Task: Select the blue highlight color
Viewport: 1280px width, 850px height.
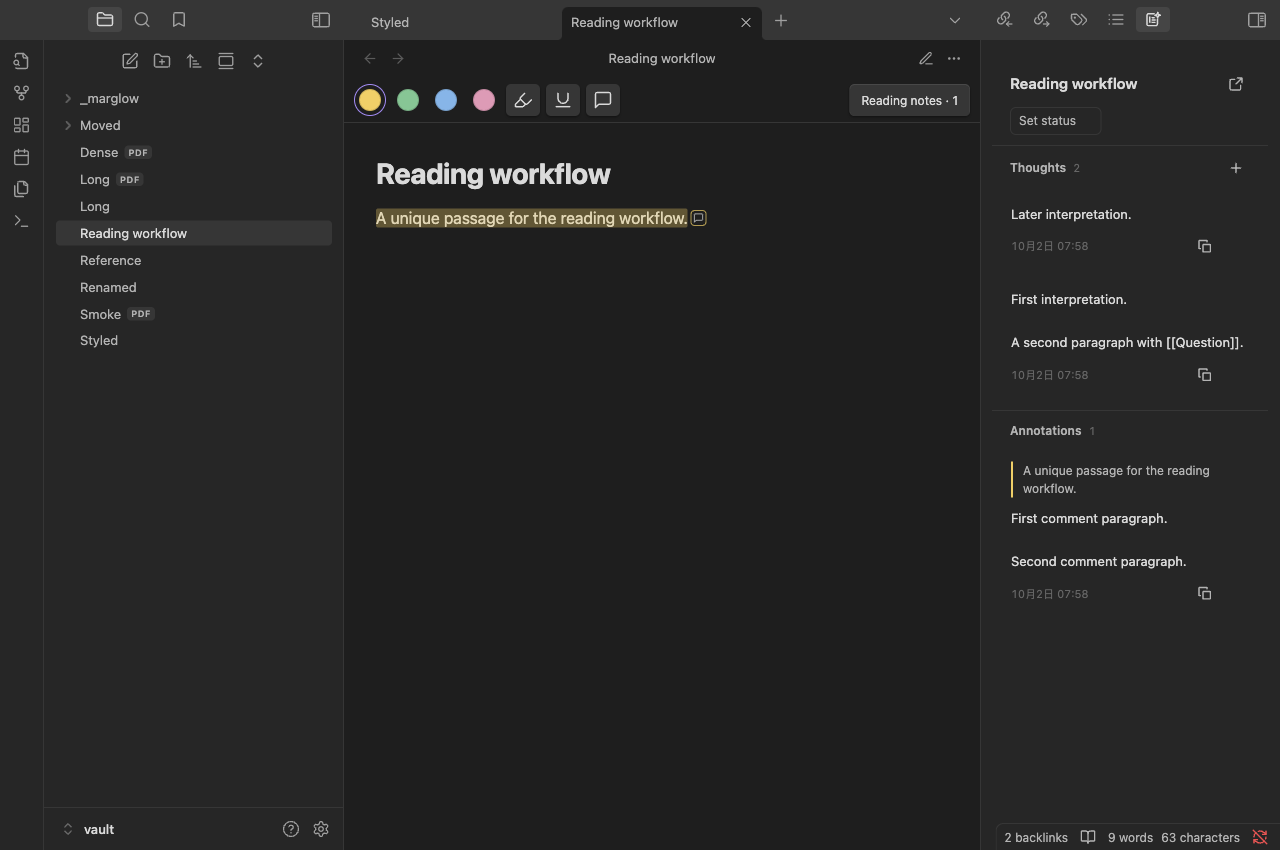Action: tap(446, 100)
